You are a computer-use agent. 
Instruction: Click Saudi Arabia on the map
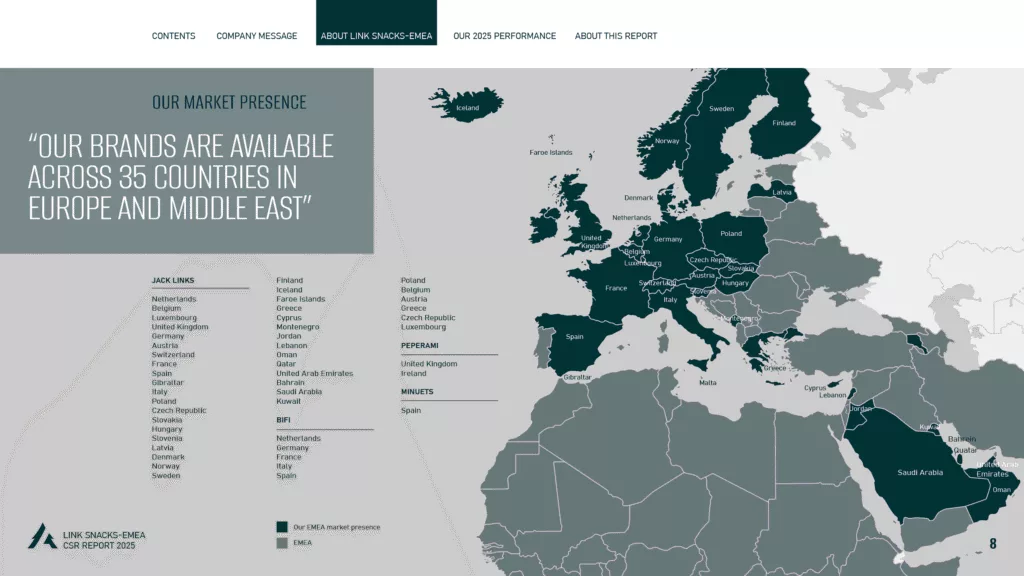[920, 472]
